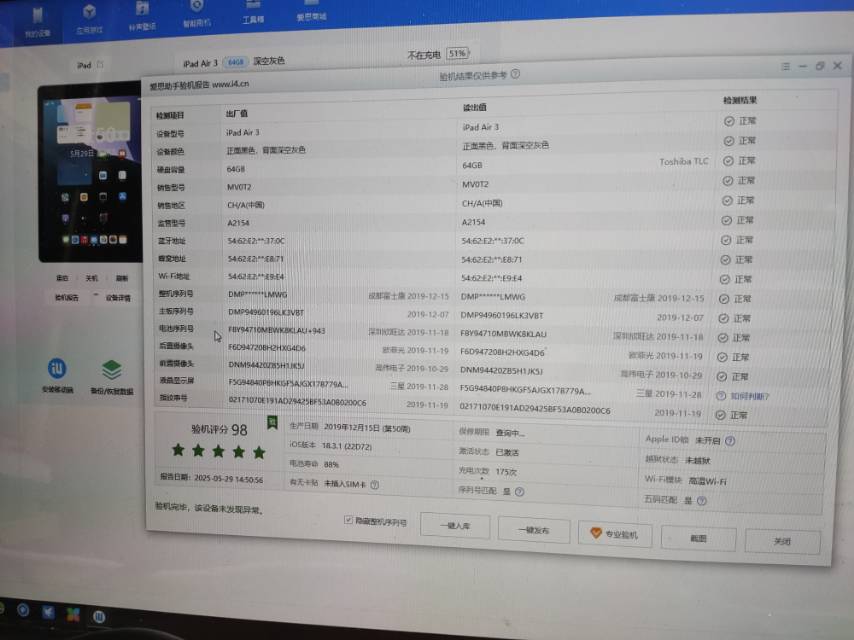The height and width of the screenshot is (640, 854).
Task: Select report date 2025-05-29 14:50:56
Action: point(229,479)
